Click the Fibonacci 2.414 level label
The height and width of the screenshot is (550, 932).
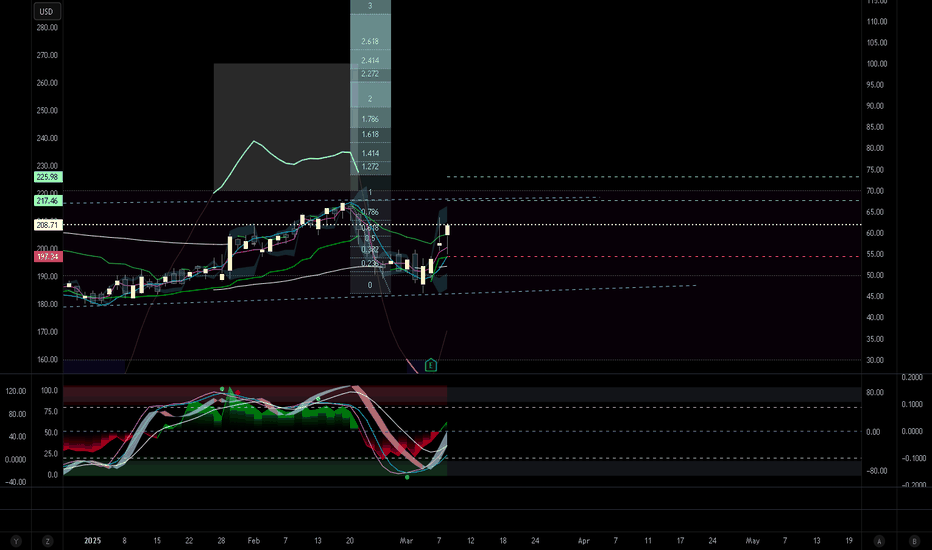[x=370, y=61]
